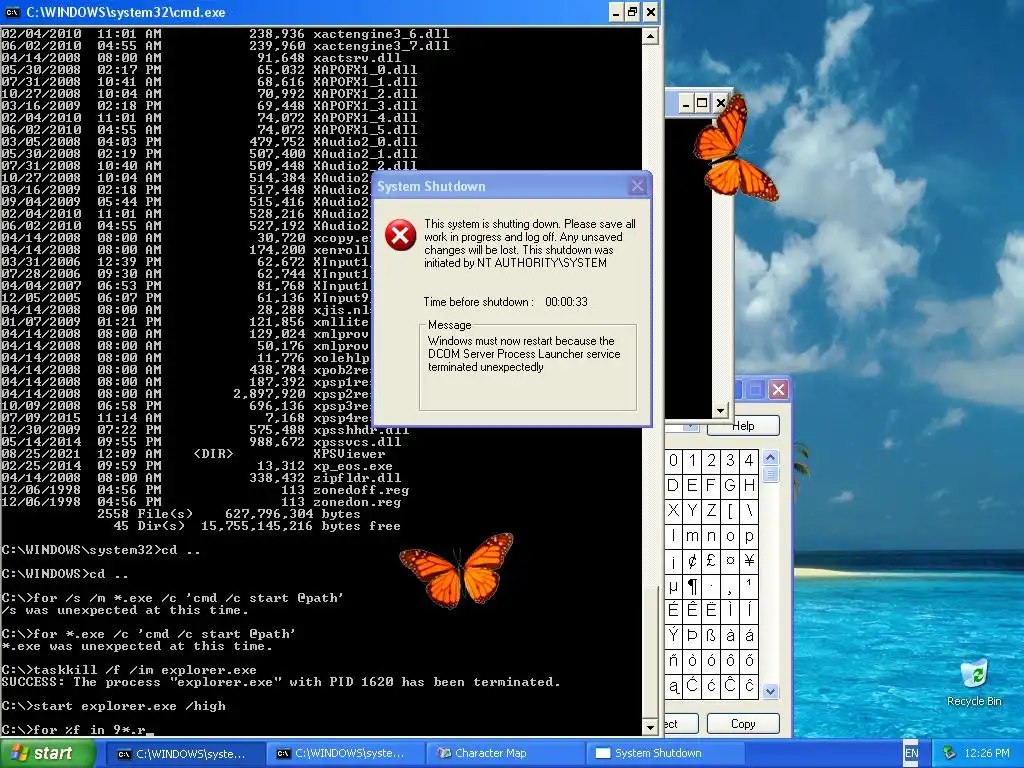This screenshot has height=768, width=1024.
Task: Select the currency sign ¤ character
Action: (x=730, y=560)
